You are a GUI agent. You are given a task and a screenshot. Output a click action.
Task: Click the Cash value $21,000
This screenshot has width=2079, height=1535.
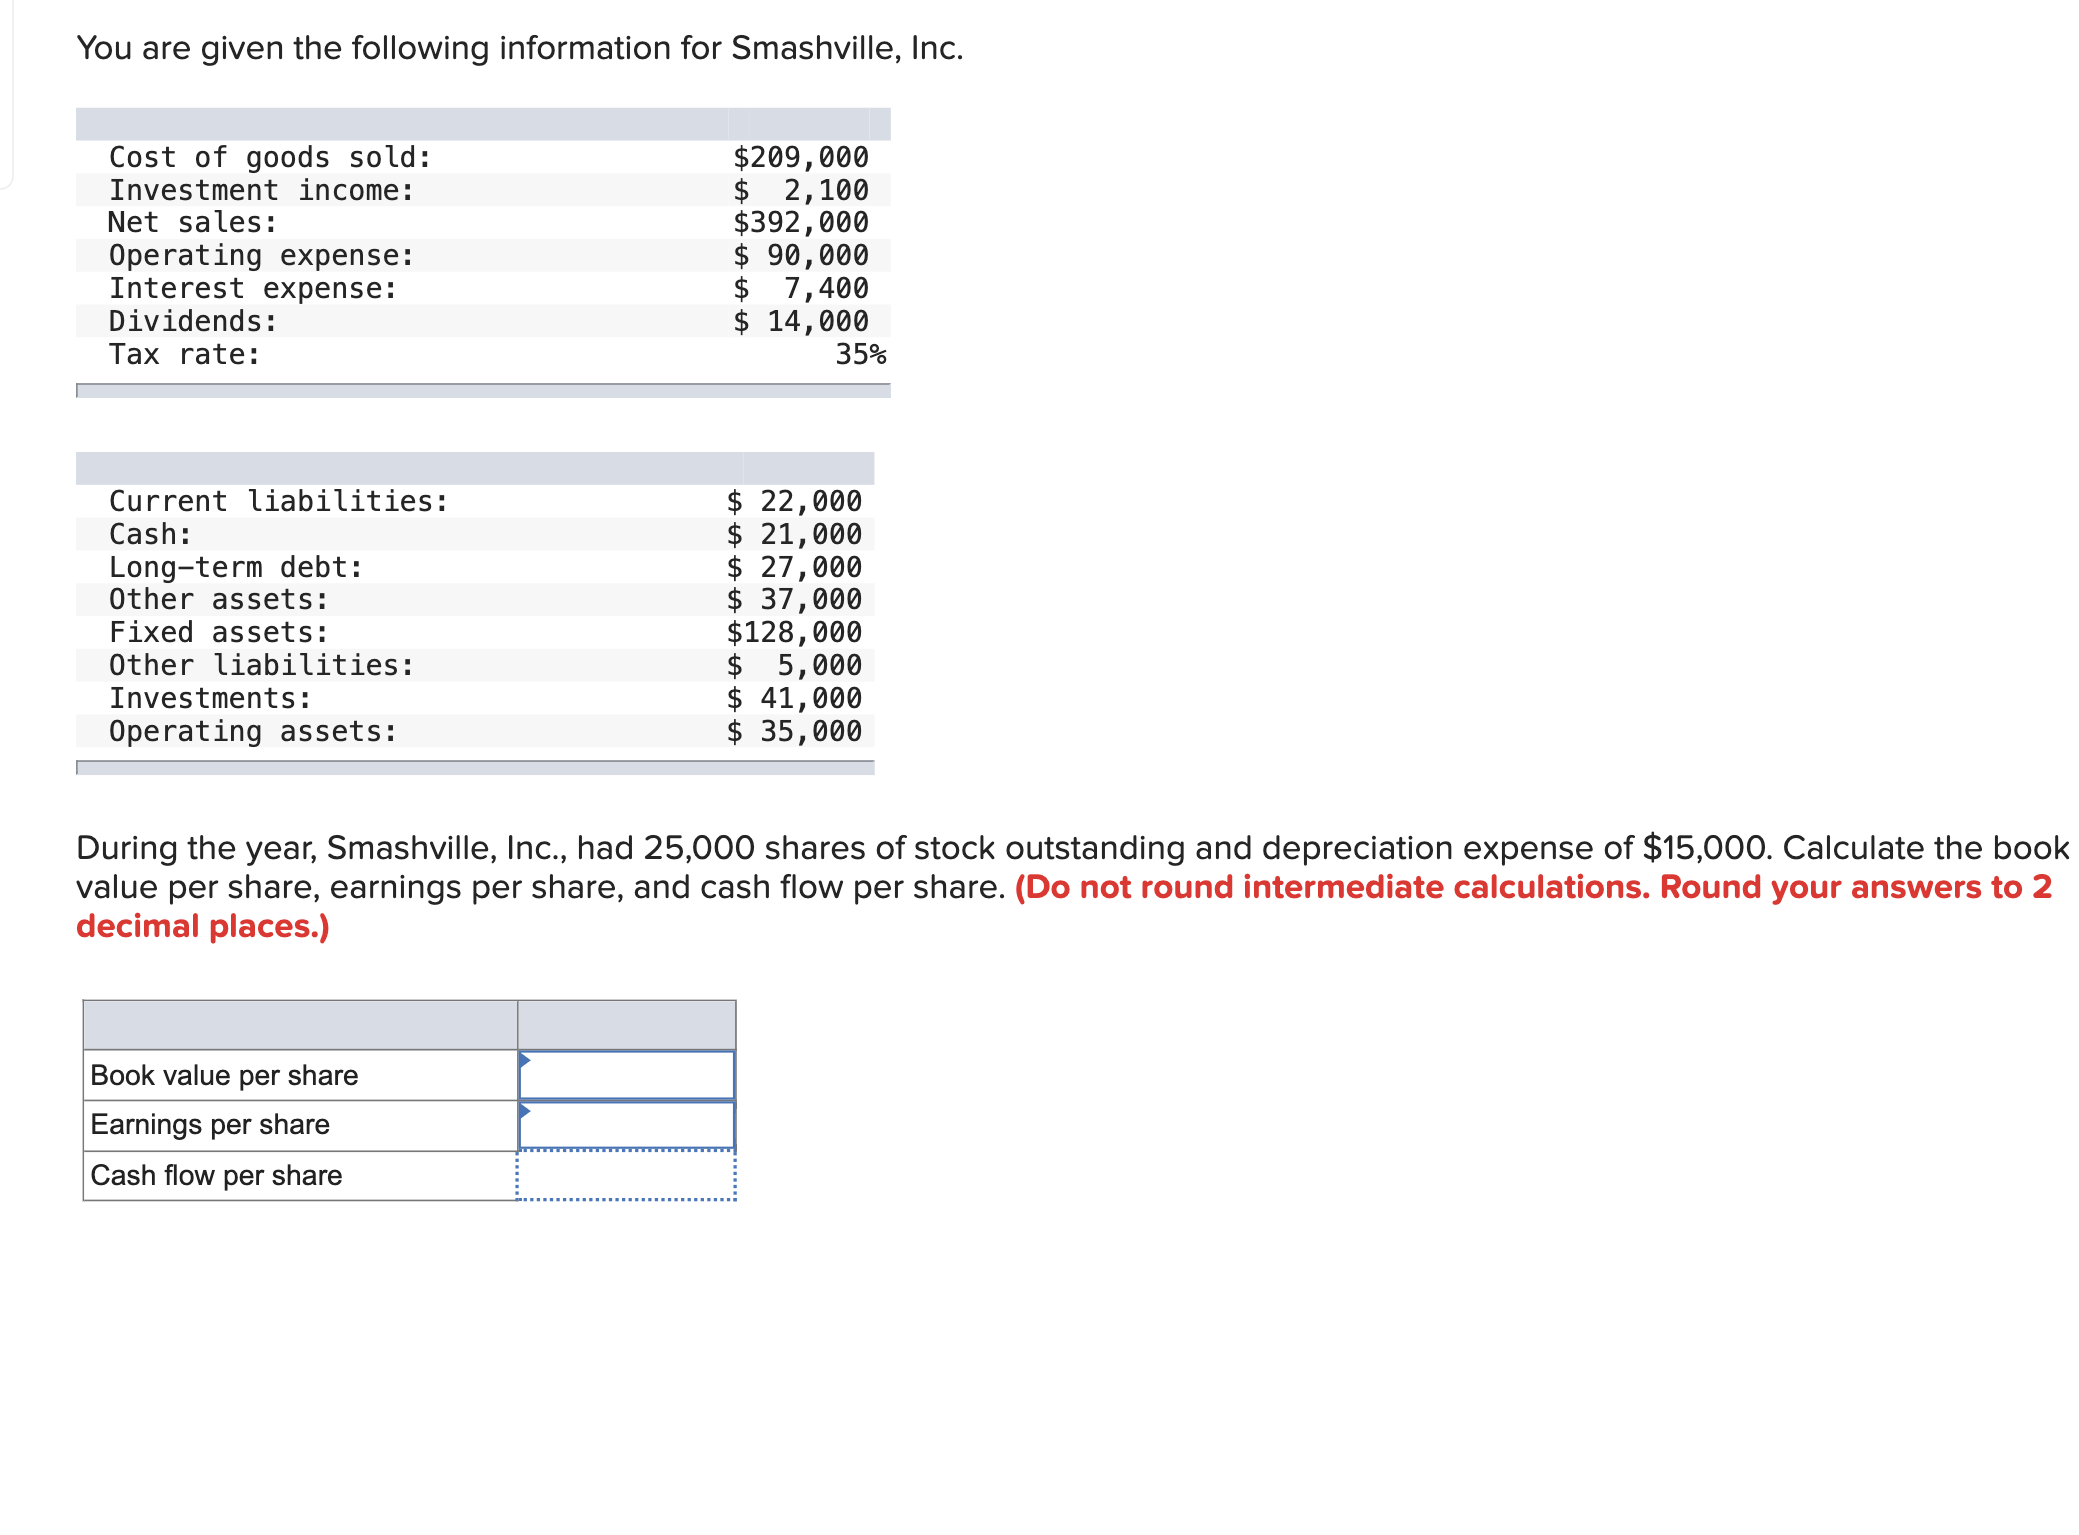793,533
